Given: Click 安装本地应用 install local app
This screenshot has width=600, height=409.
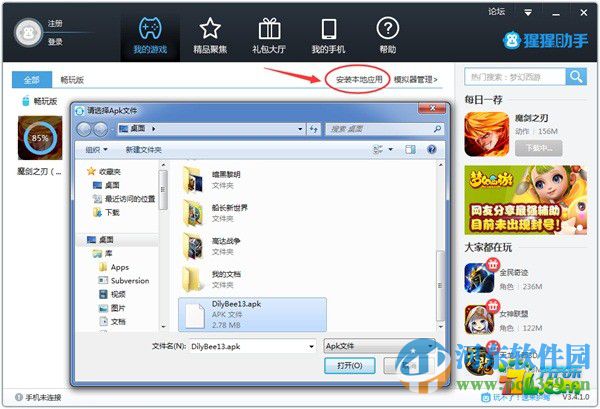Looking at the screenshot, I should (x=359, y=79).
